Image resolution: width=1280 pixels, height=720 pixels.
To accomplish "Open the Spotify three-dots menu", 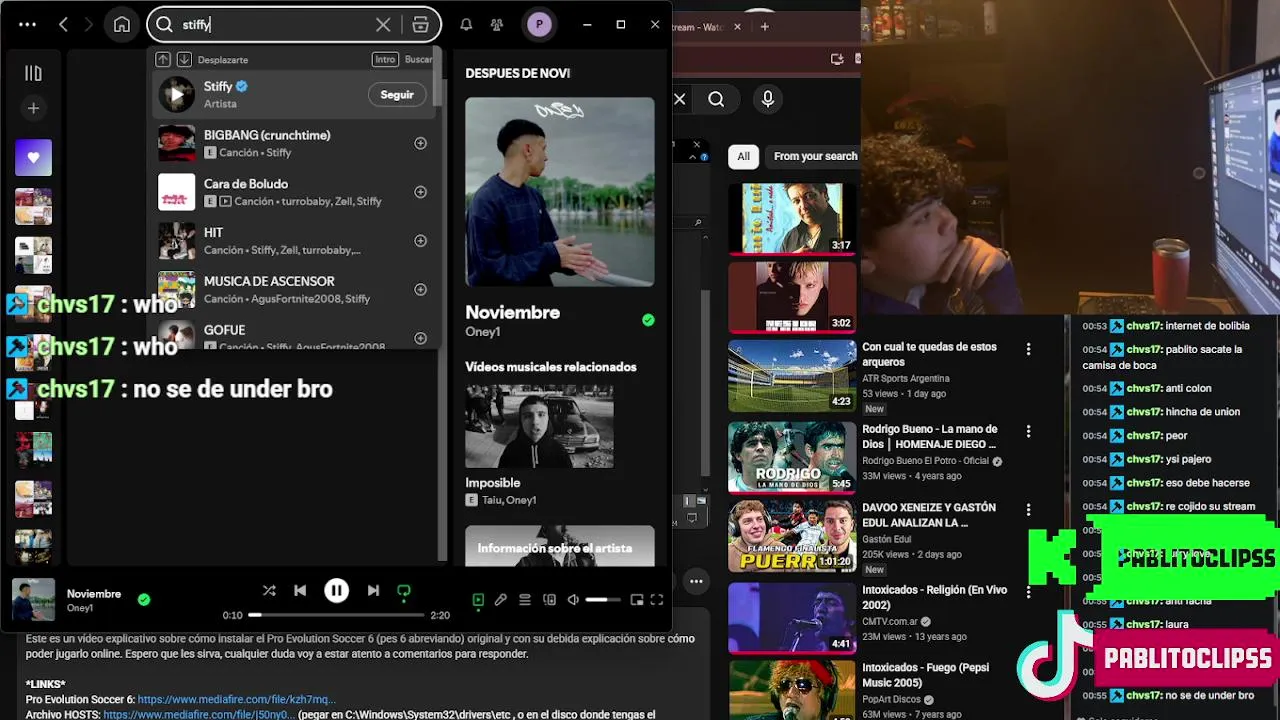I will tap(28, 25).
